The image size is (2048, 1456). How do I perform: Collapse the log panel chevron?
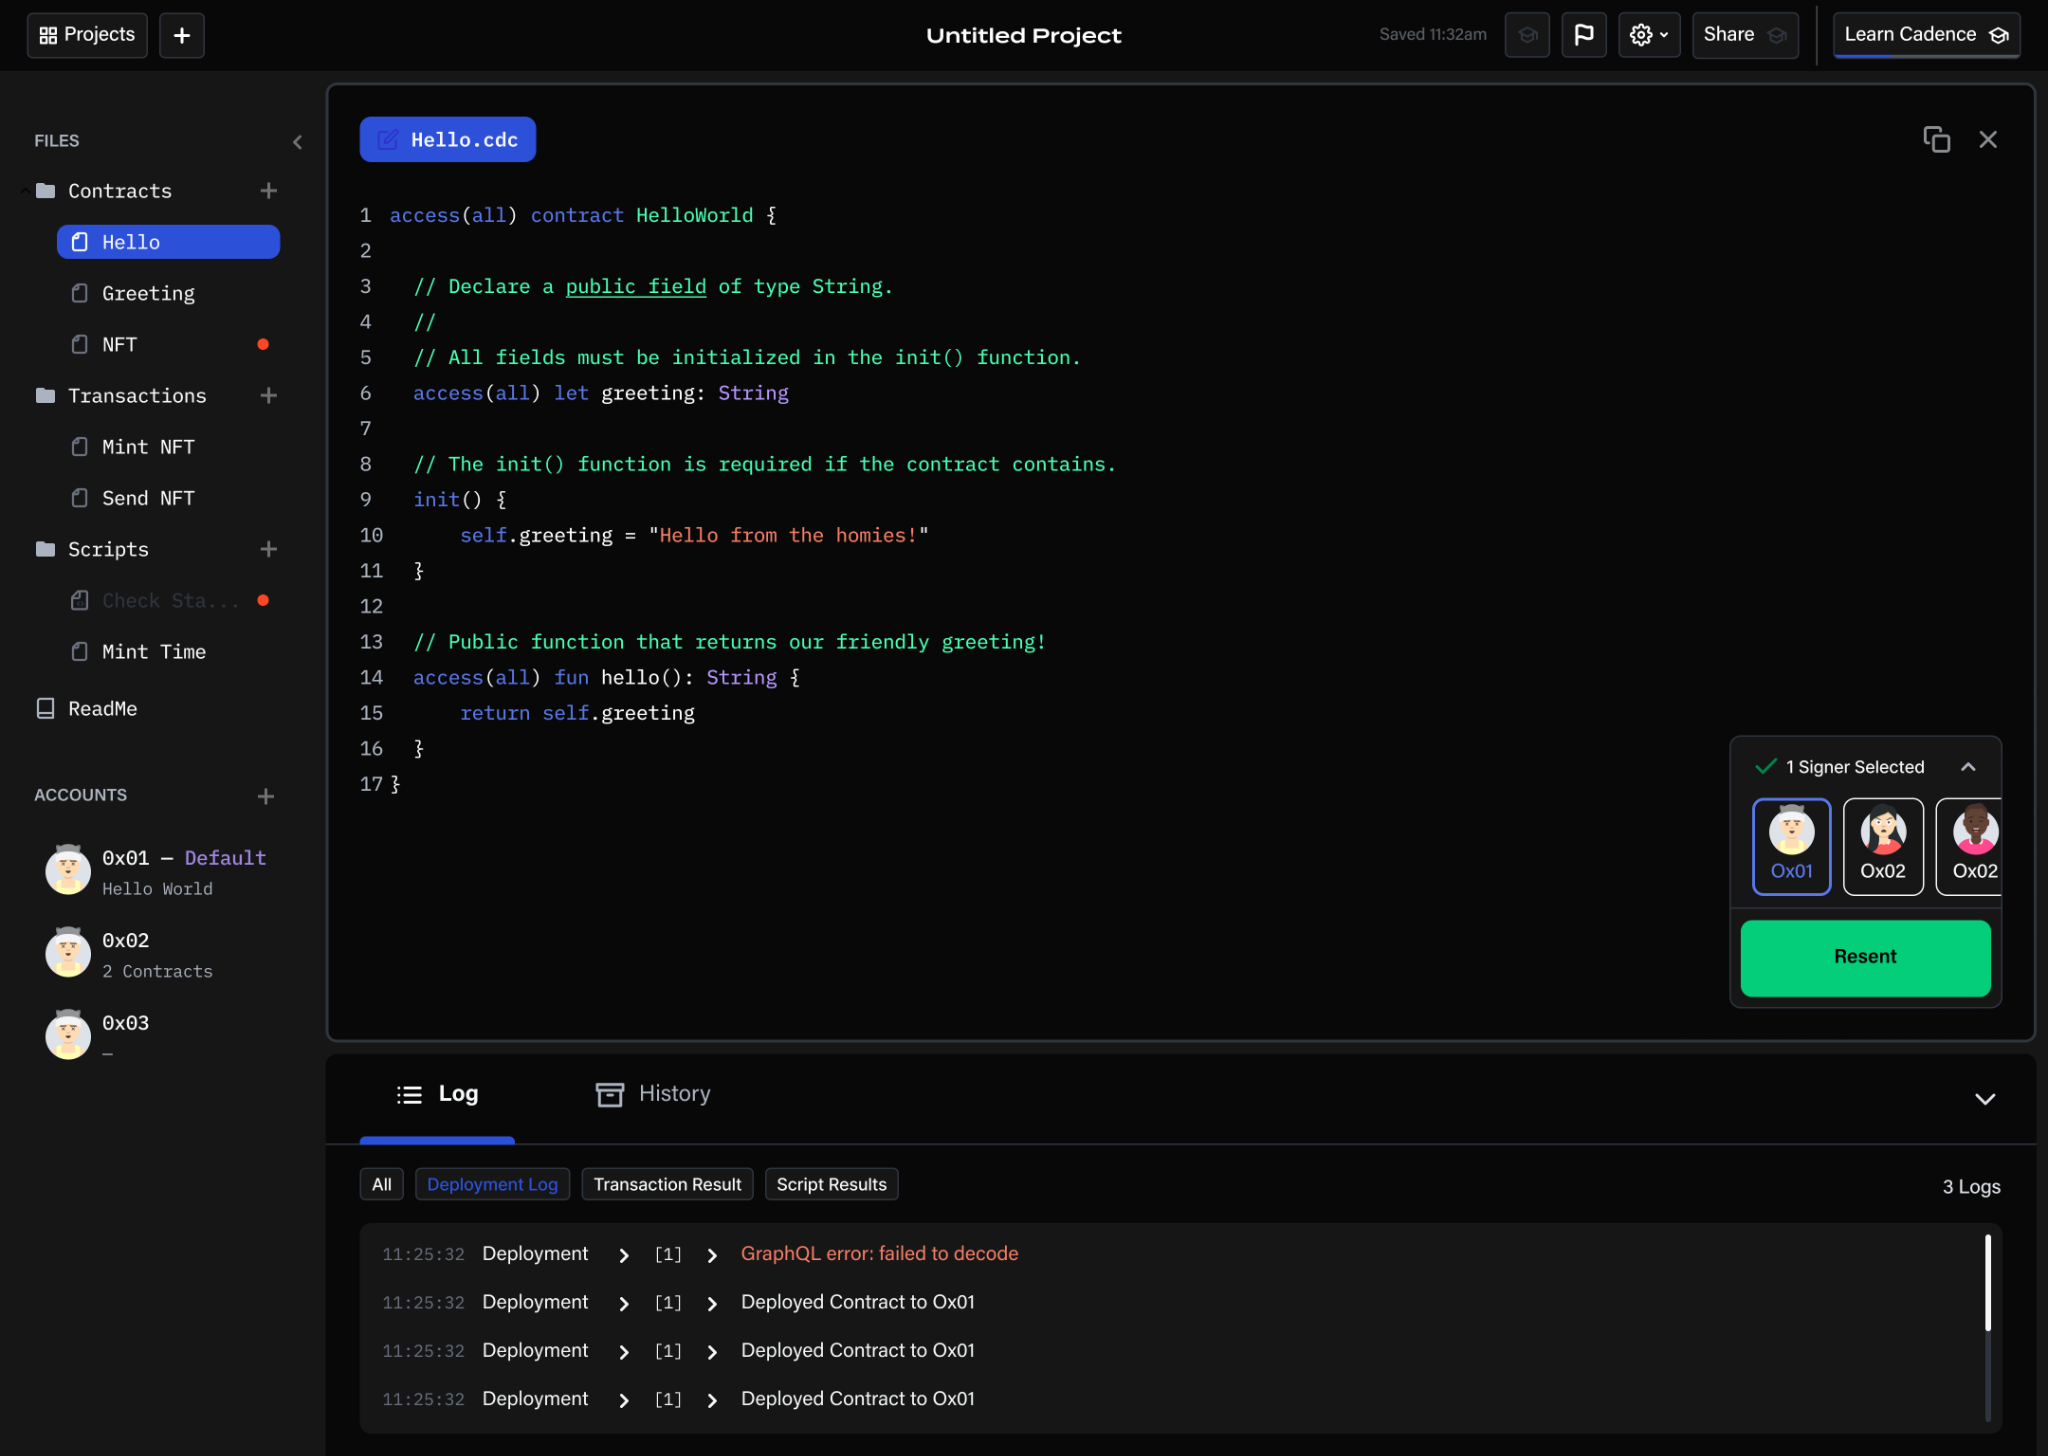1985,1099
